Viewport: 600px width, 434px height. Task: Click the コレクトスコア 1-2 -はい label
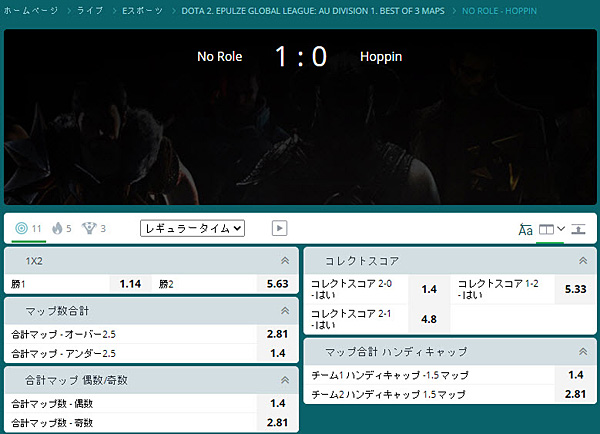pos(498,289)
